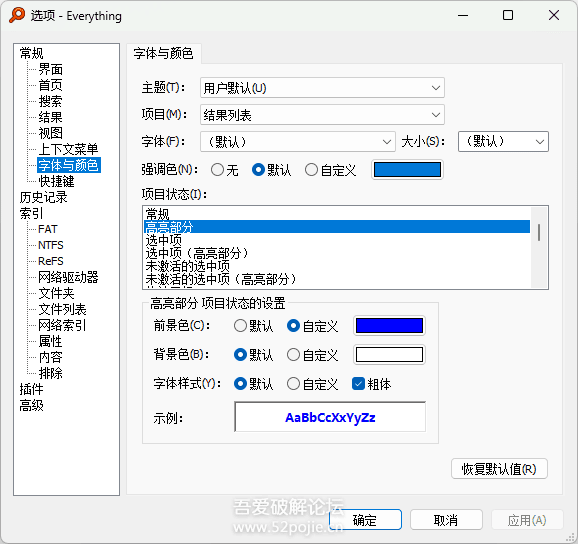Screen dimensions: 578x544
Task: Go to 历史记录 settings page
Action: pos(43,197)
